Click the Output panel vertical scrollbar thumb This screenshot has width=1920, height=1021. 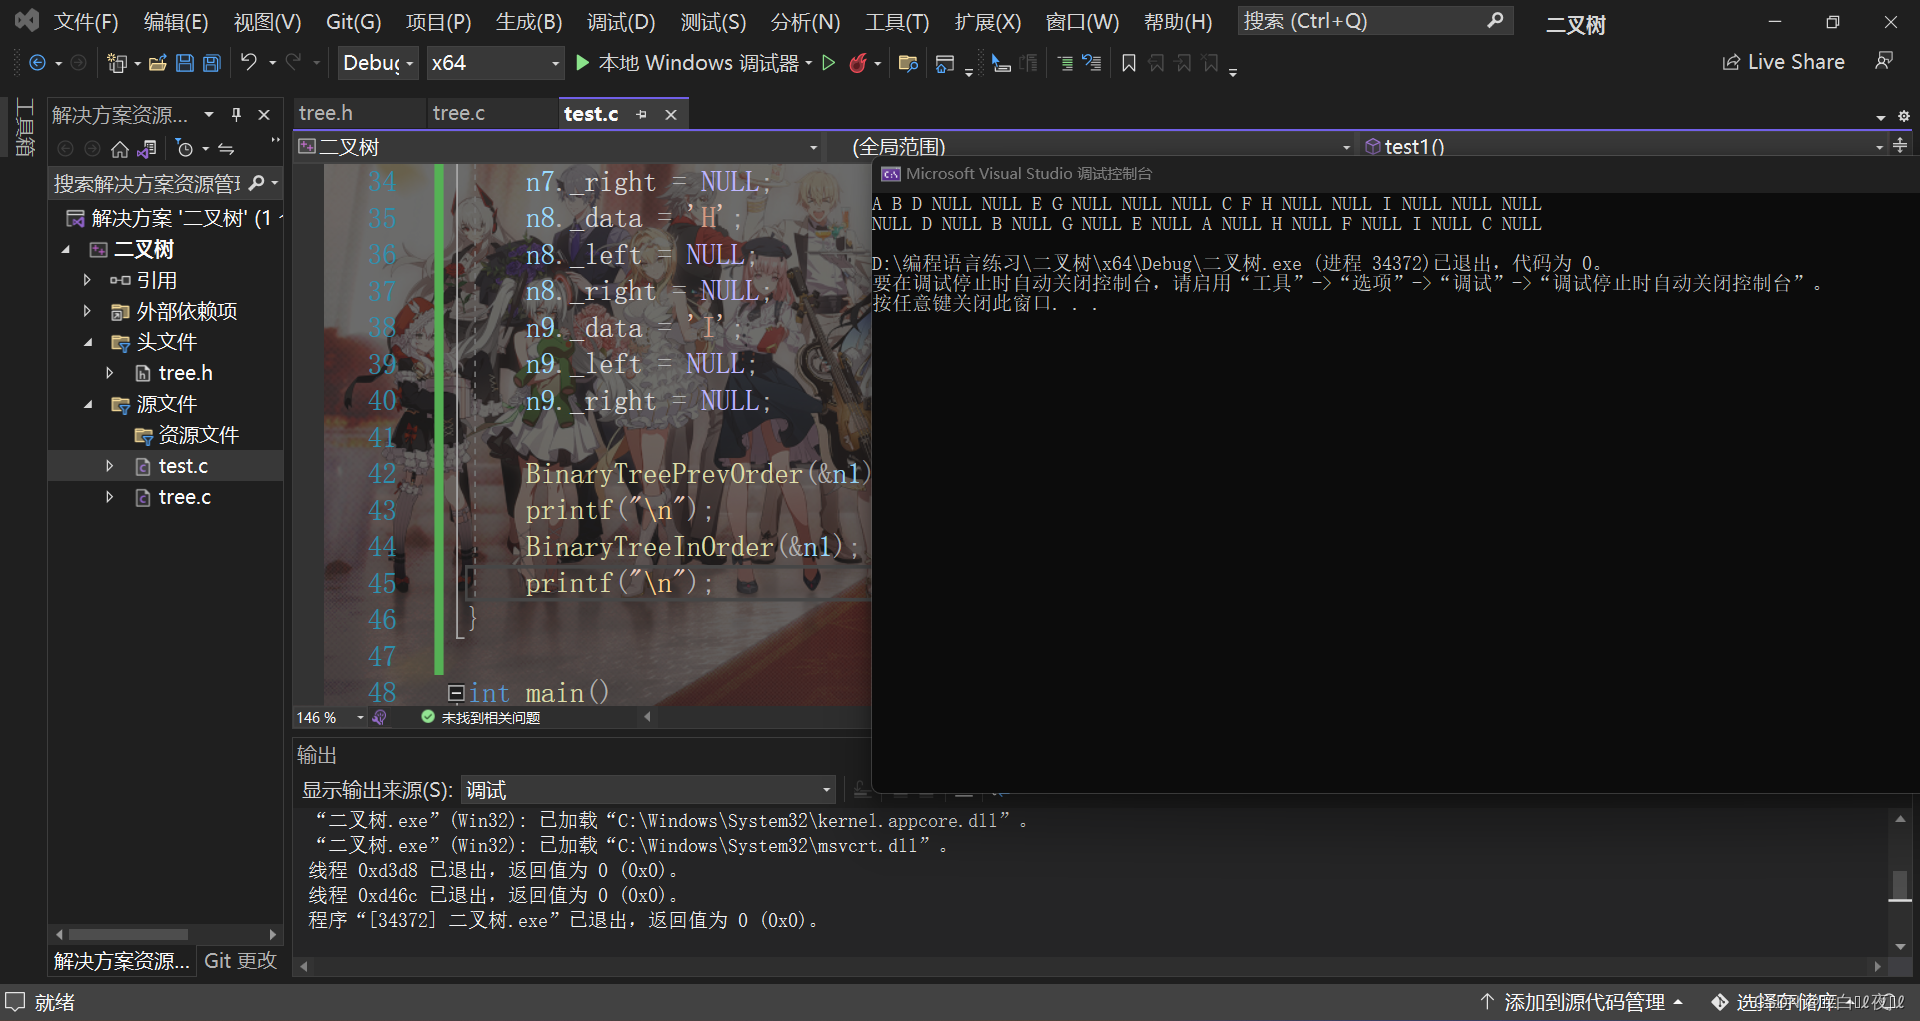(1900, 885)
